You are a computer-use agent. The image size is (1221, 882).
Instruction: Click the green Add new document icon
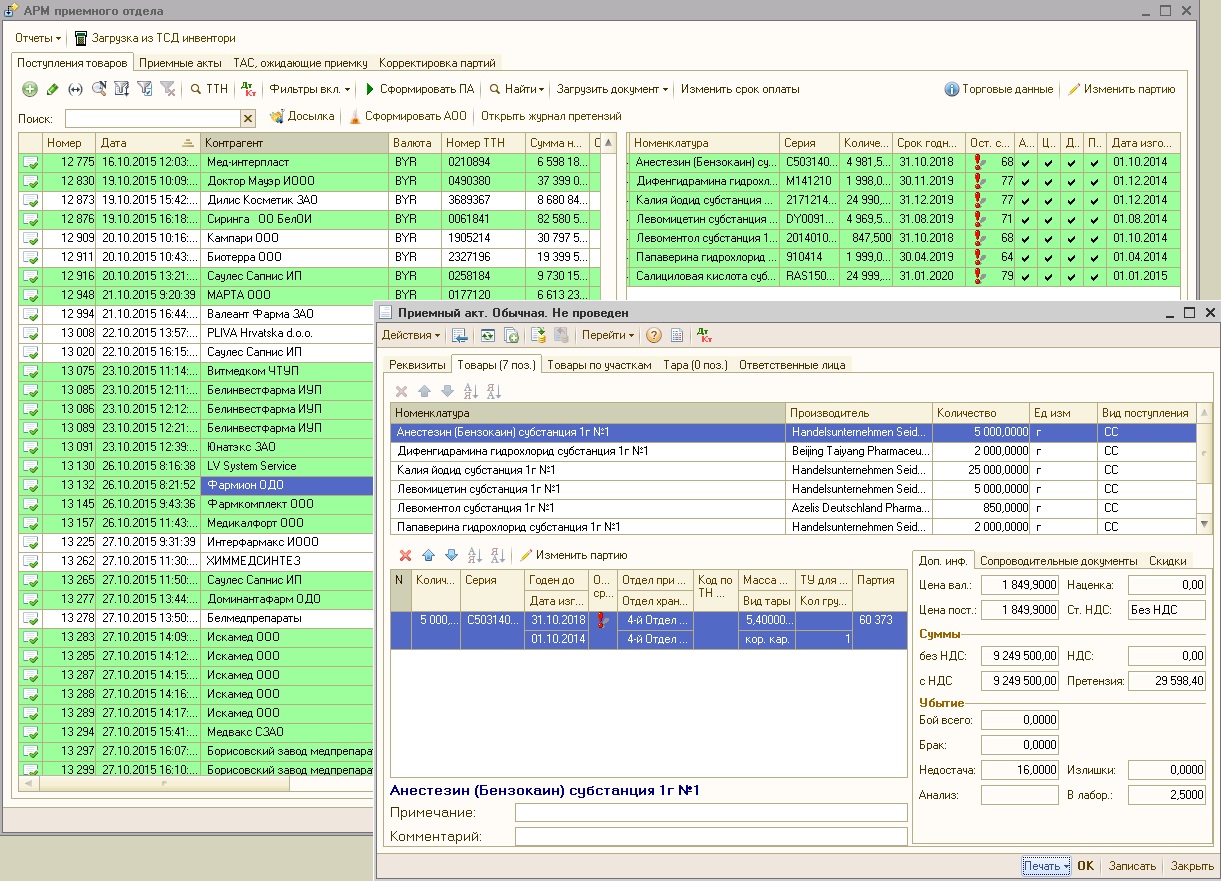click(x=30, y=90)
